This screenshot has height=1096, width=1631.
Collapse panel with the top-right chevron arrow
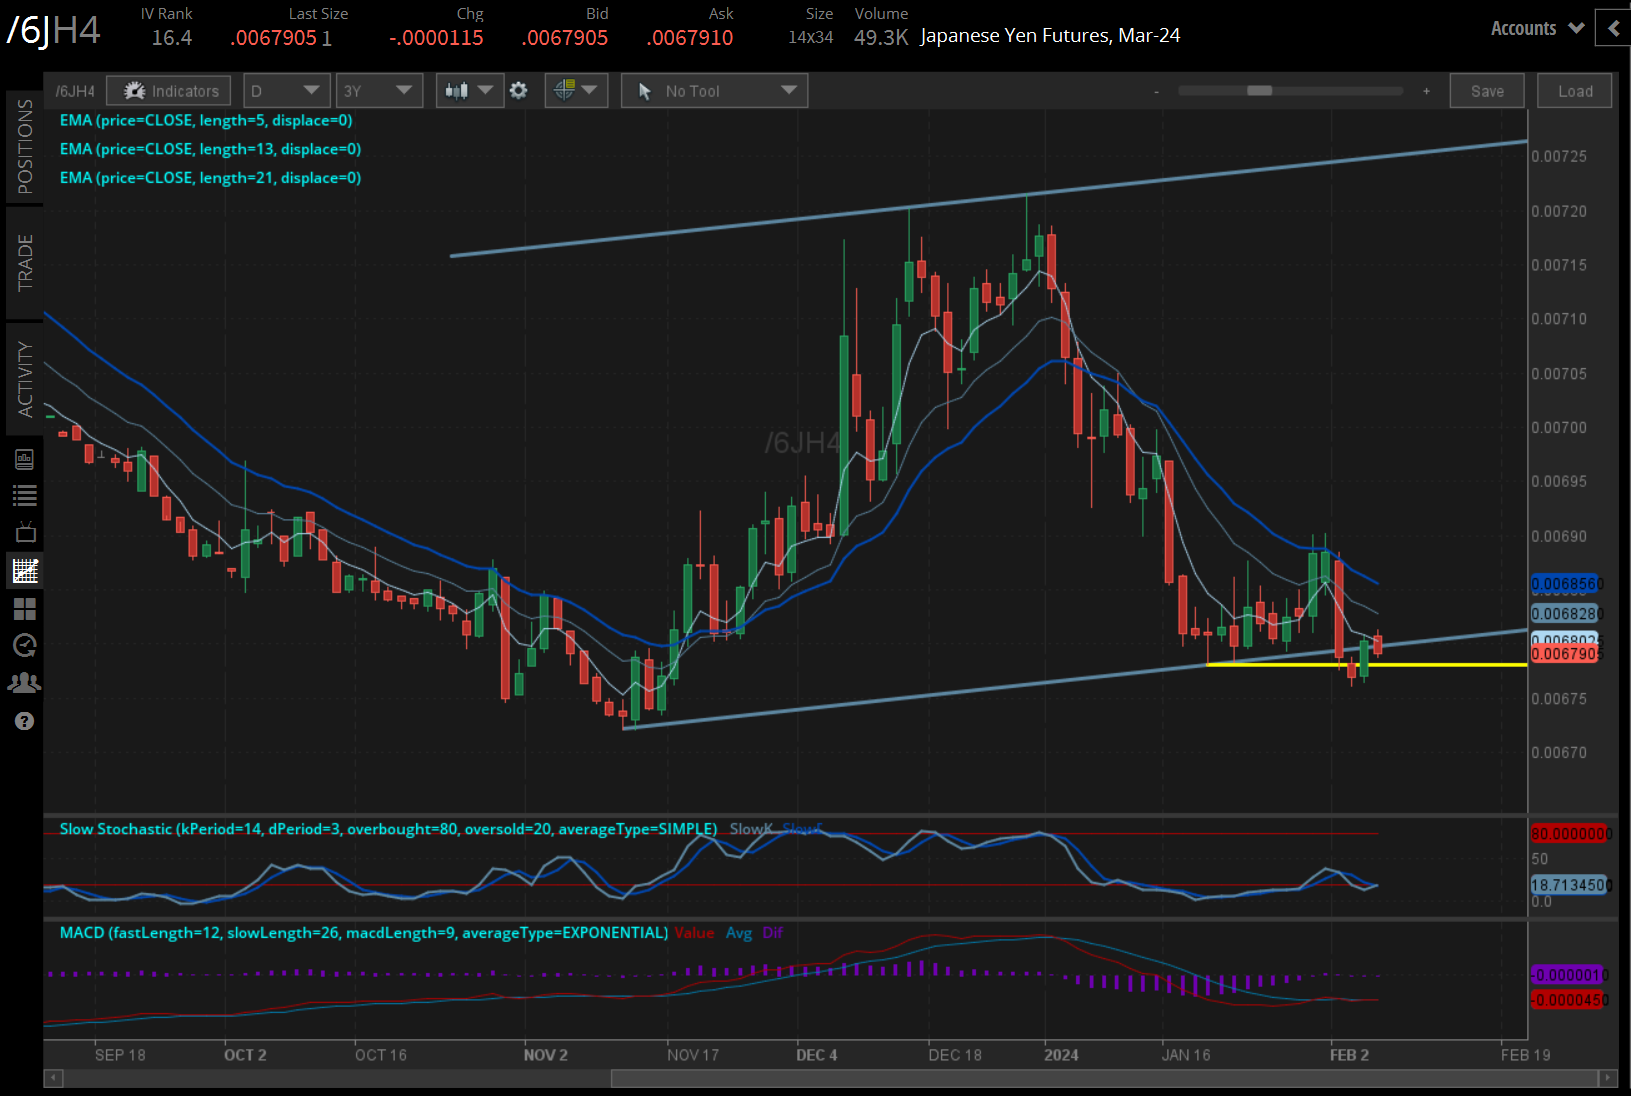pyautogui.click(x=1613, y=28)
